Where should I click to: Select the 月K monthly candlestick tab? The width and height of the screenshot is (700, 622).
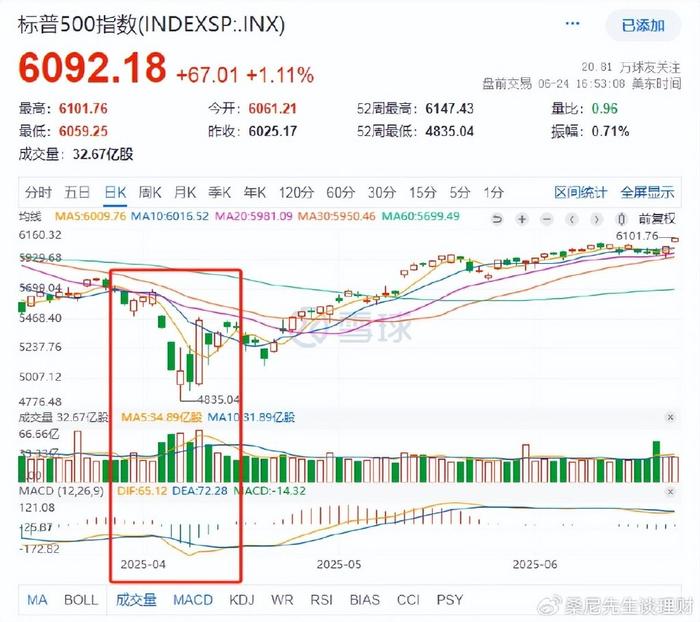185,192
